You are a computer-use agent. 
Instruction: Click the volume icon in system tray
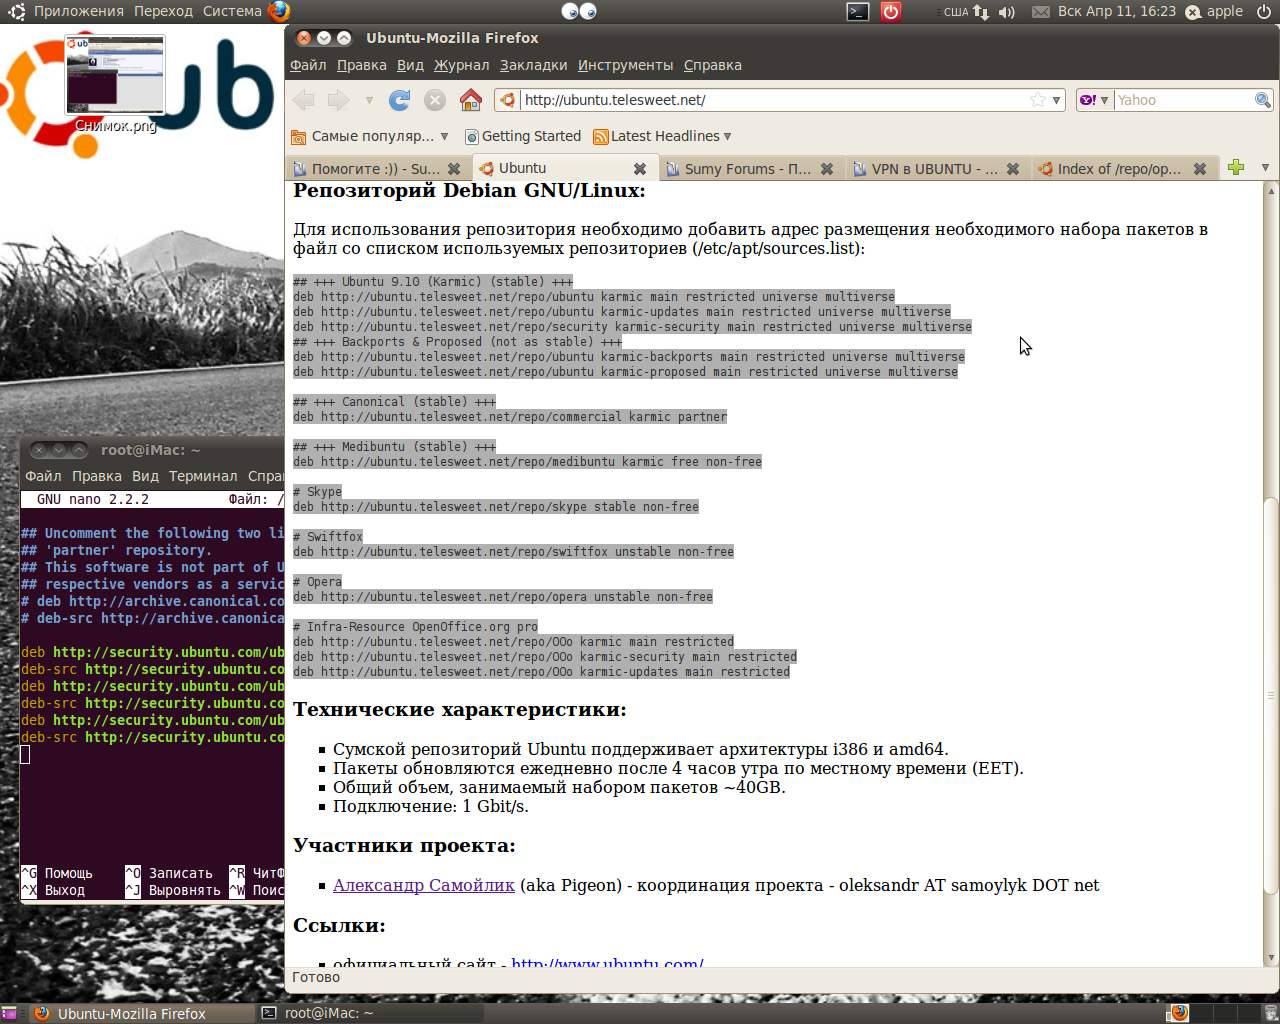click(x=1006, y=12)
